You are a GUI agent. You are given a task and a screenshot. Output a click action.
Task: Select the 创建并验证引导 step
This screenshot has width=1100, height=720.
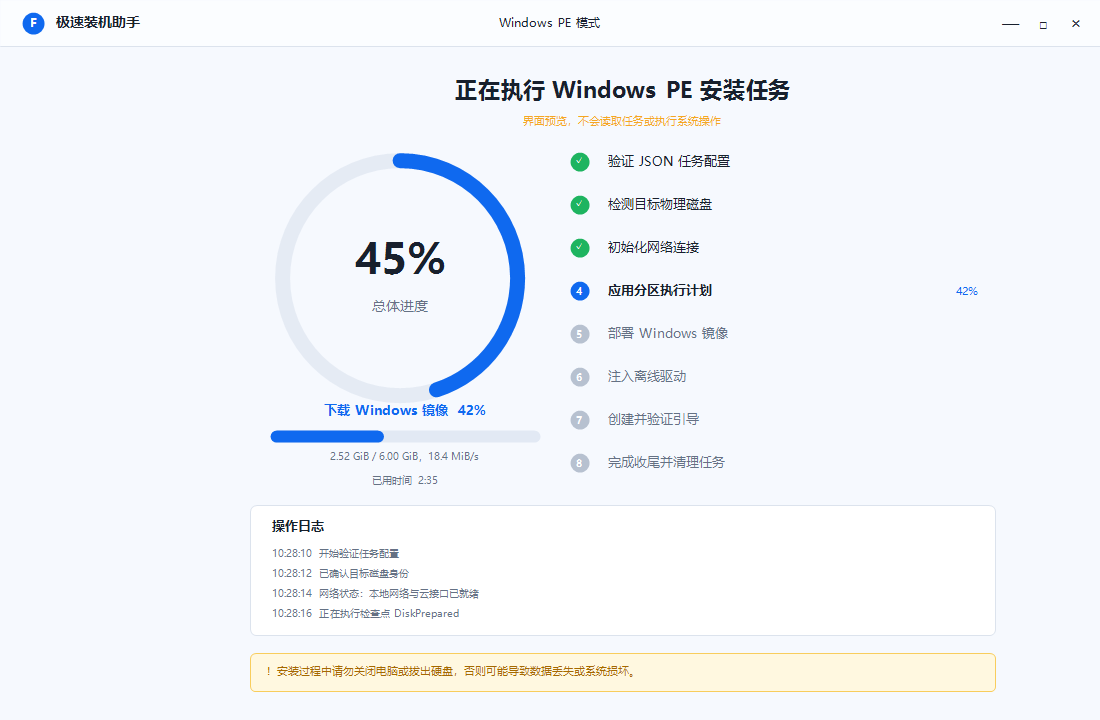[x=653, y=419]
